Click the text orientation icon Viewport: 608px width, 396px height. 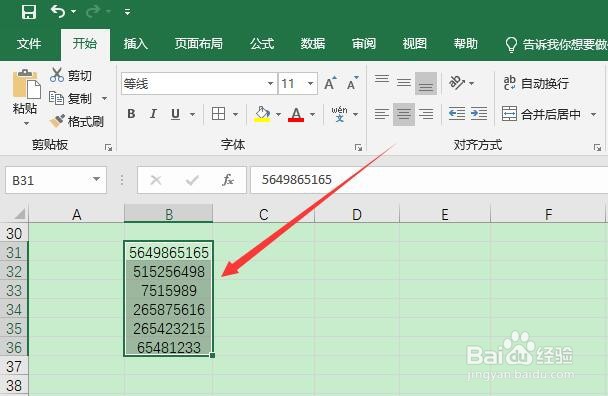point(457,83)
